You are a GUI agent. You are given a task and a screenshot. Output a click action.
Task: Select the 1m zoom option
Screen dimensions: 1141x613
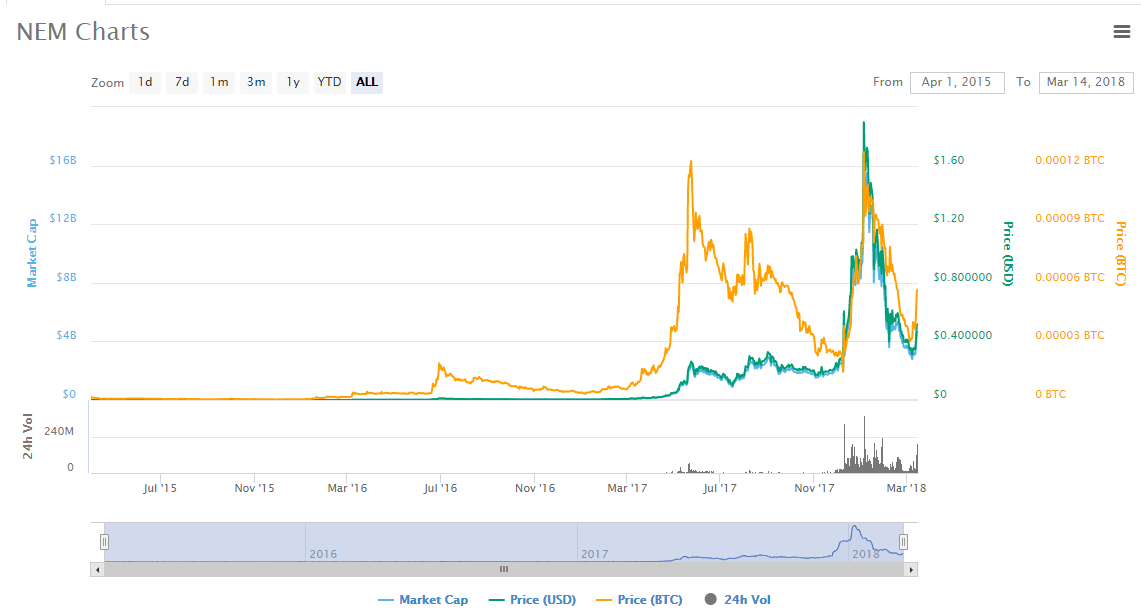click(219, 82)
